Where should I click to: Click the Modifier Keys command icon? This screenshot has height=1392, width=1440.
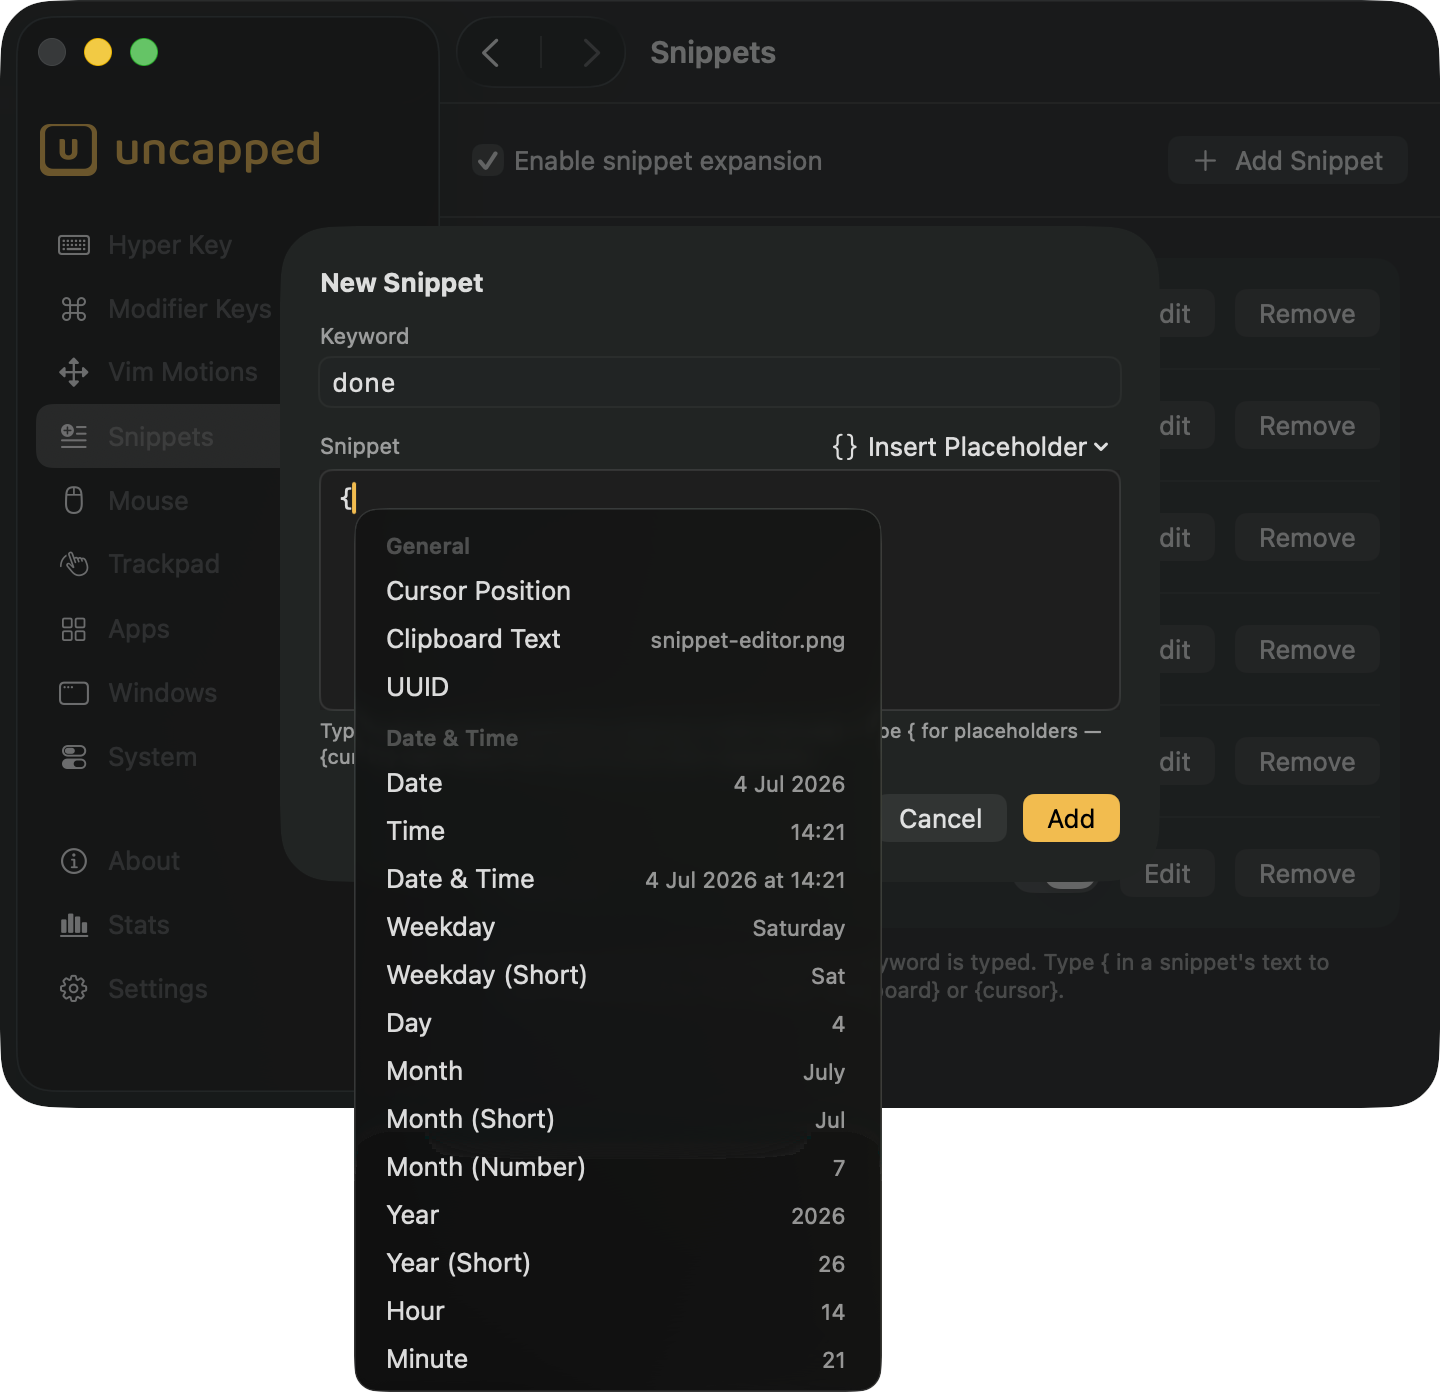pyautogui.click(x=74, y=309)
